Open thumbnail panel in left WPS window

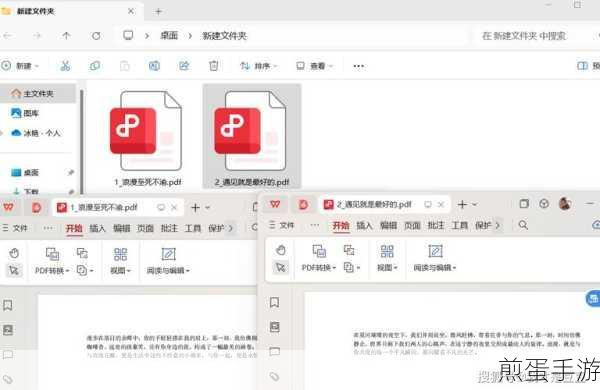(x=8, y=330)
